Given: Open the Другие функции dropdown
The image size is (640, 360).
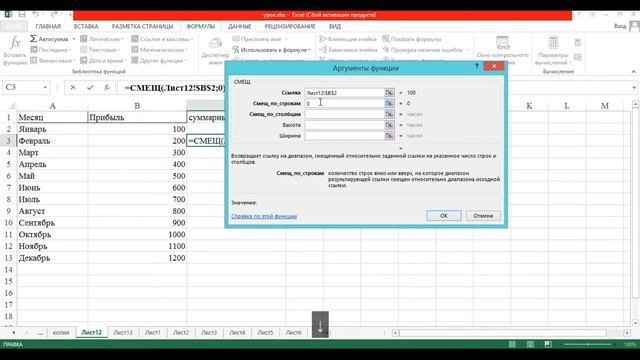Looking at the screenshot, I should pyautogui.click(x=159, y=60).
